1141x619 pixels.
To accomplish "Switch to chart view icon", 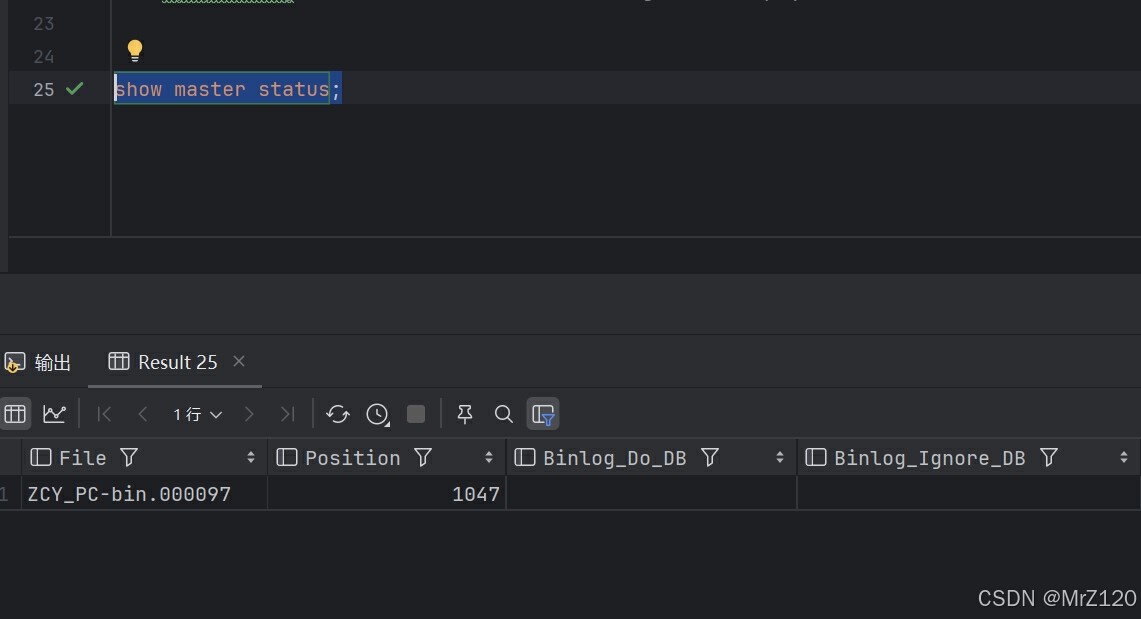I will (54, 414).
